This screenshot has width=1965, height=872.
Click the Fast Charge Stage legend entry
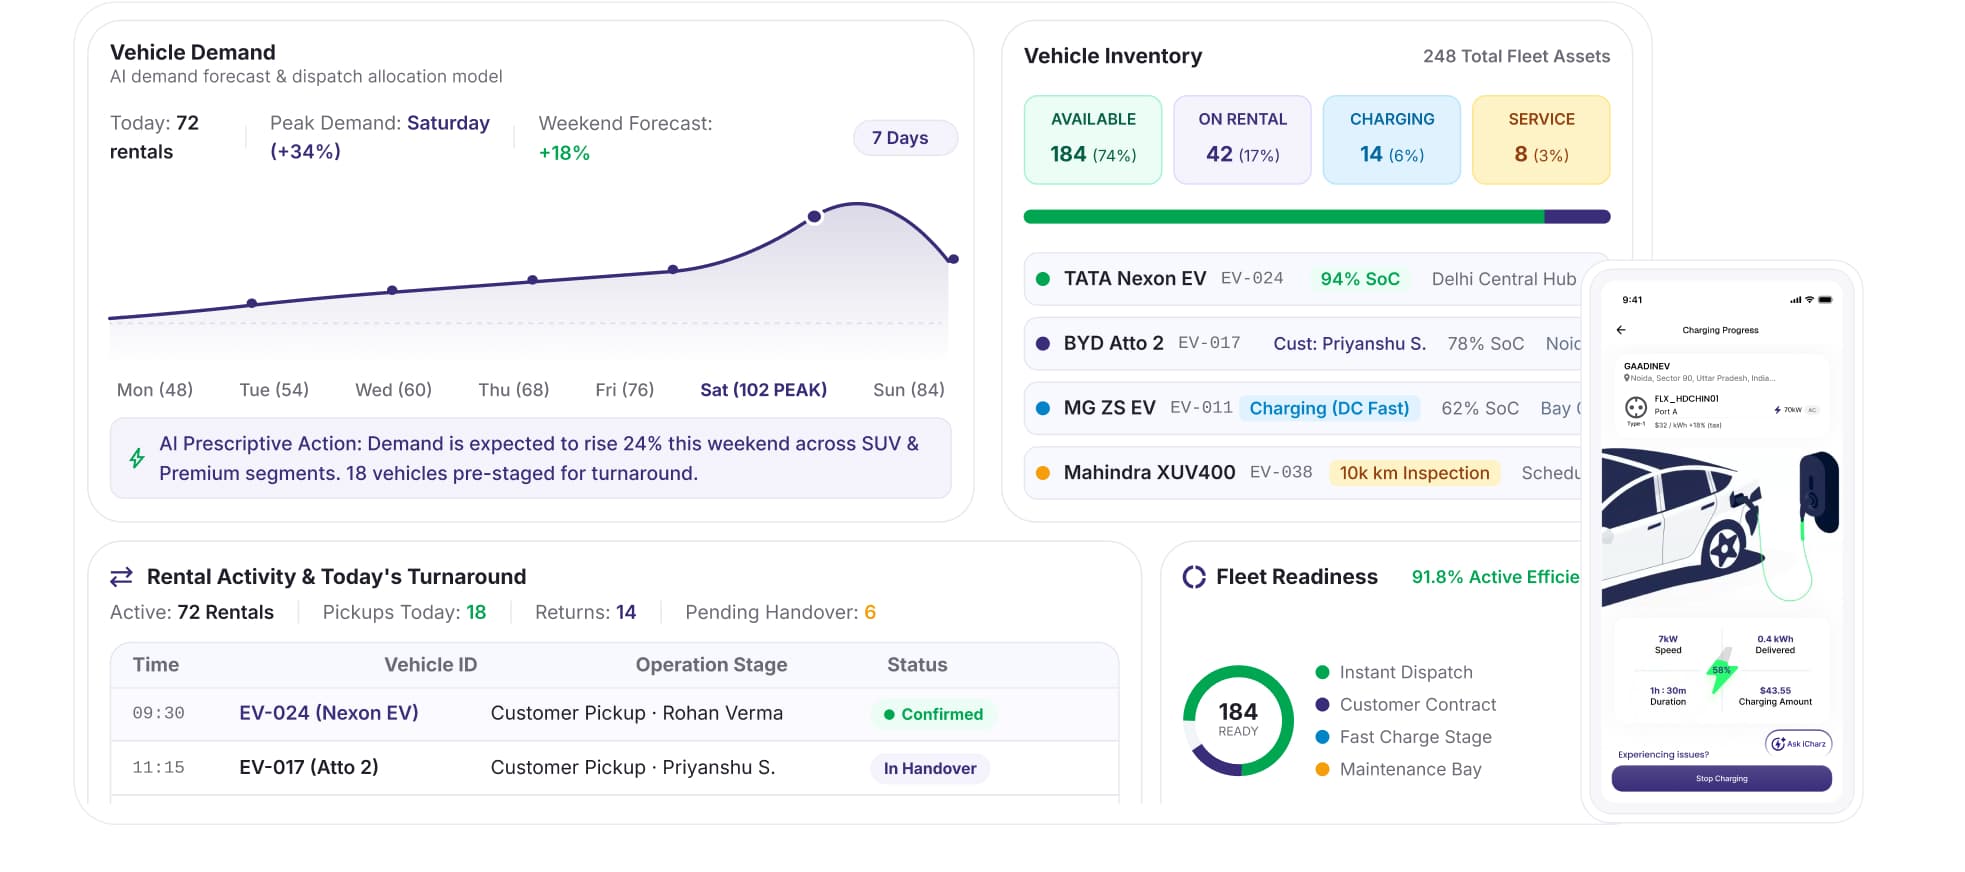pyautogui.click(x=1404, y=737)
